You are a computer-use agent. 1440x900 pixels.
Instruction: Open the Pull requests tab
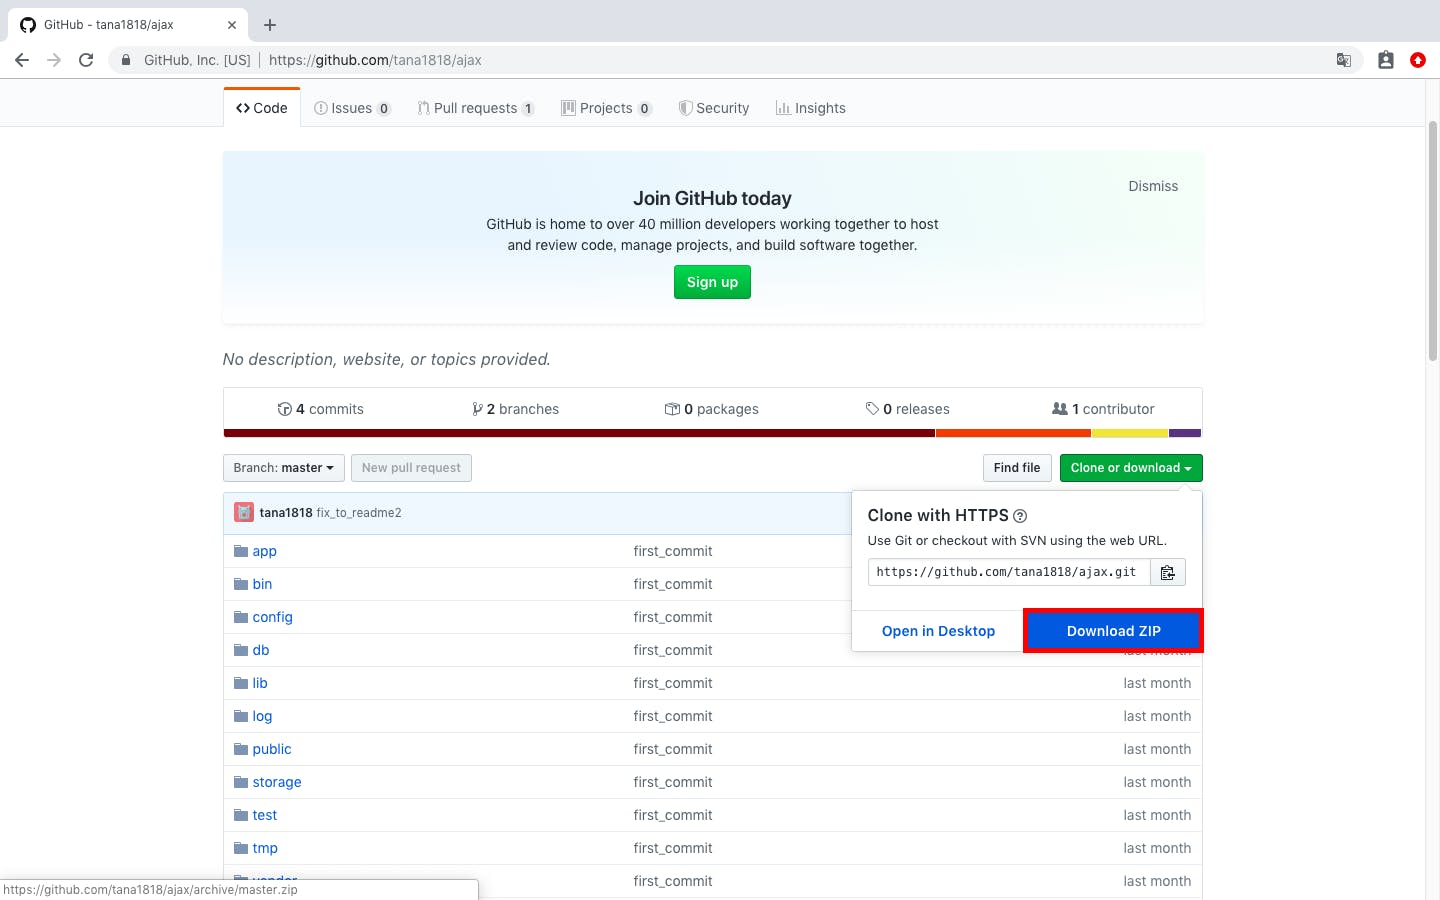click(x=476, y=108)
